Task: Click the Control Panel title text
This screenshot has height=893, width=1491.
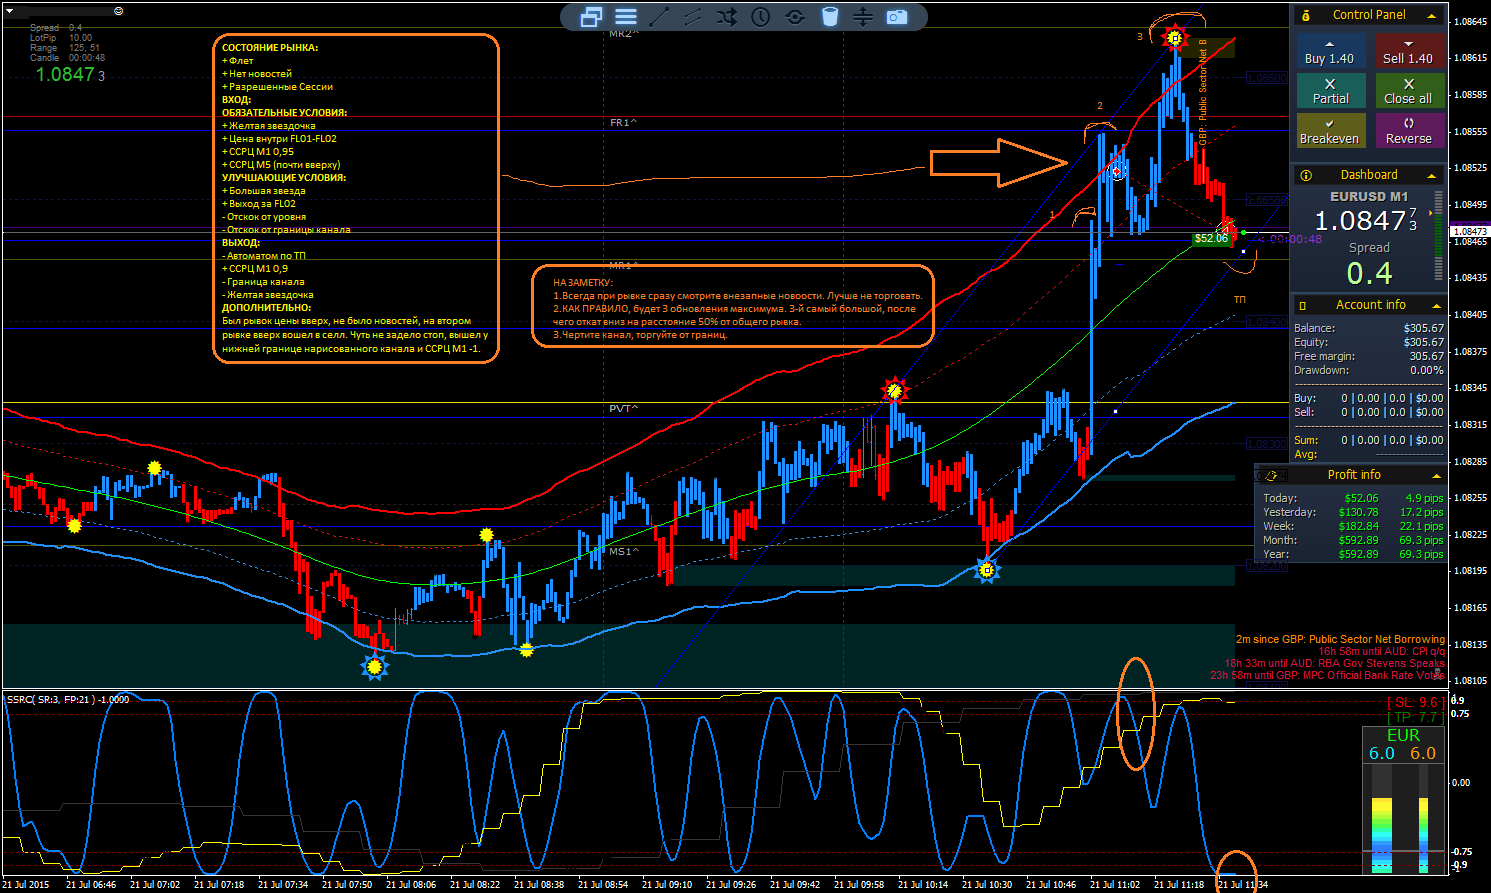Action: 1369,15
